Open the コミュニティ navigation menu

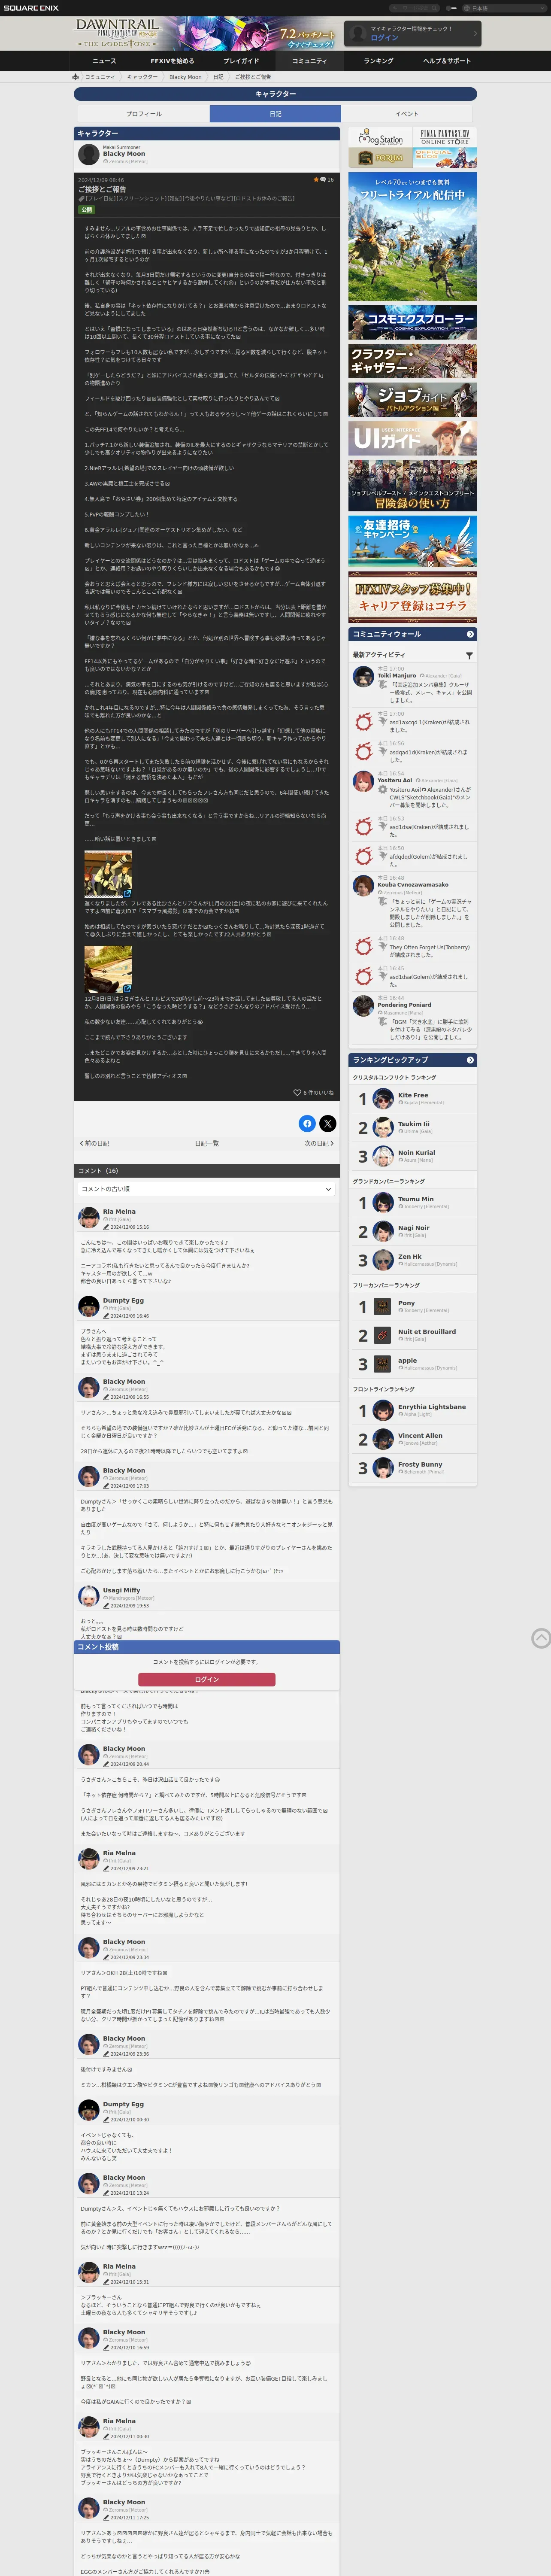coord(309,61)
